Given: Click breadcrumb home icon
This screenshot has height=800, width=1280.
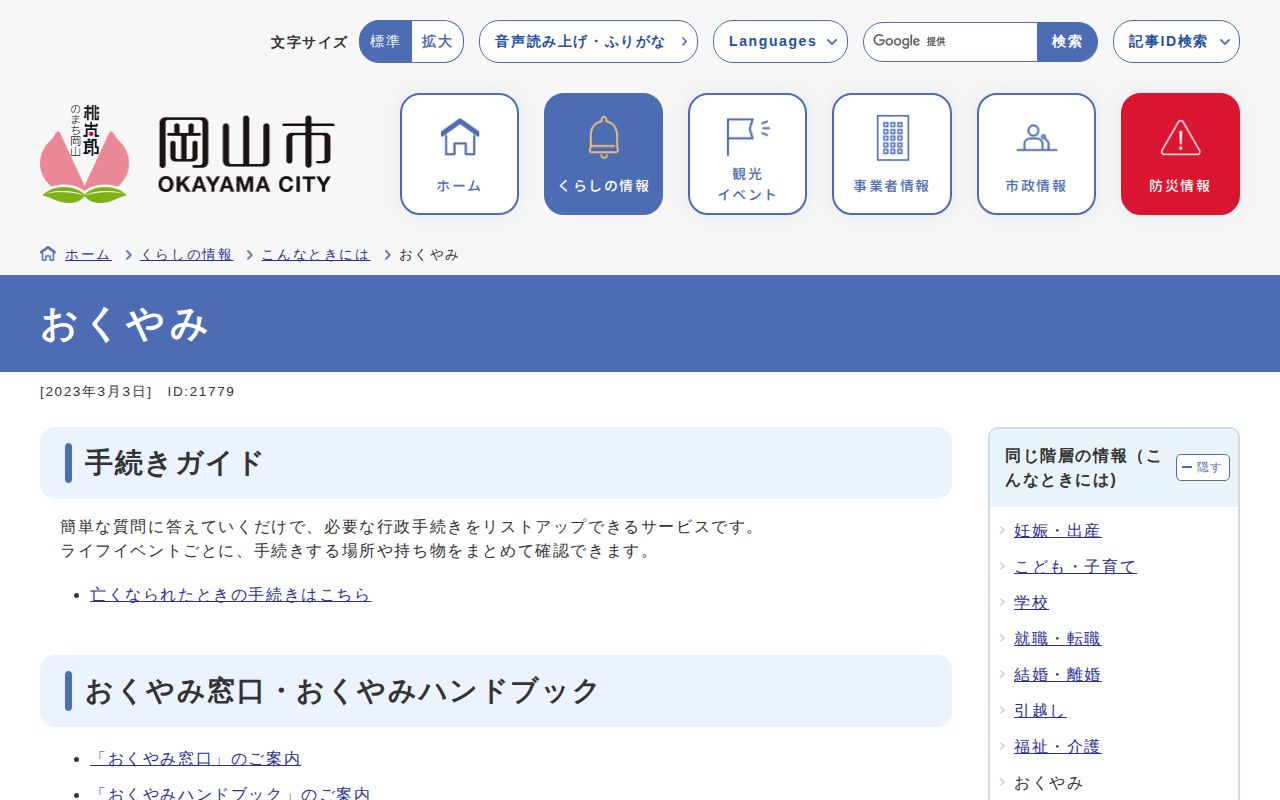Looking at the screenshot, I should click(48, 254).
